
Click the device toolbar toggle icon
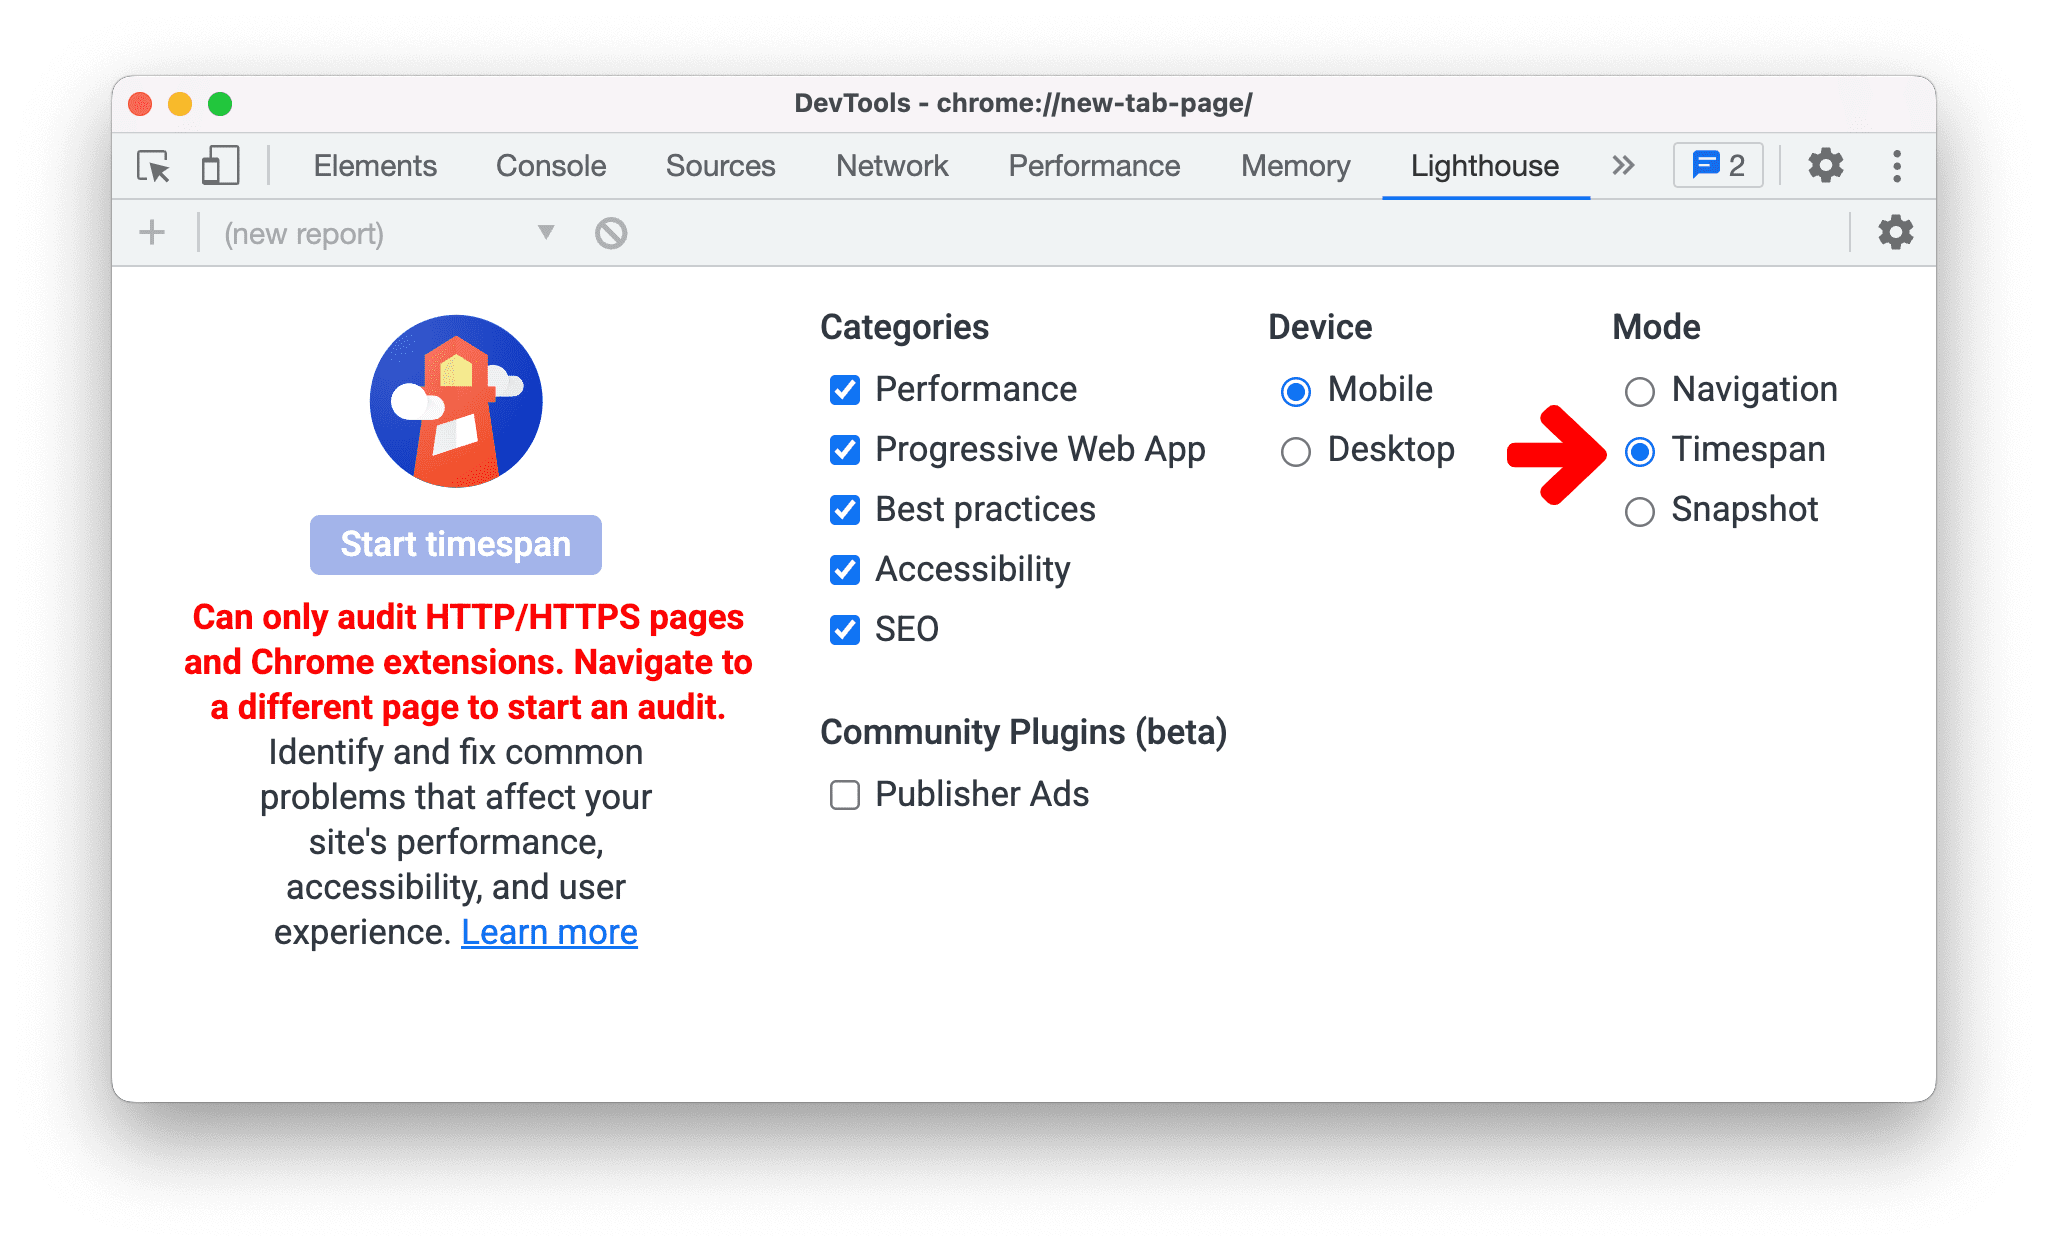[215, 164]
